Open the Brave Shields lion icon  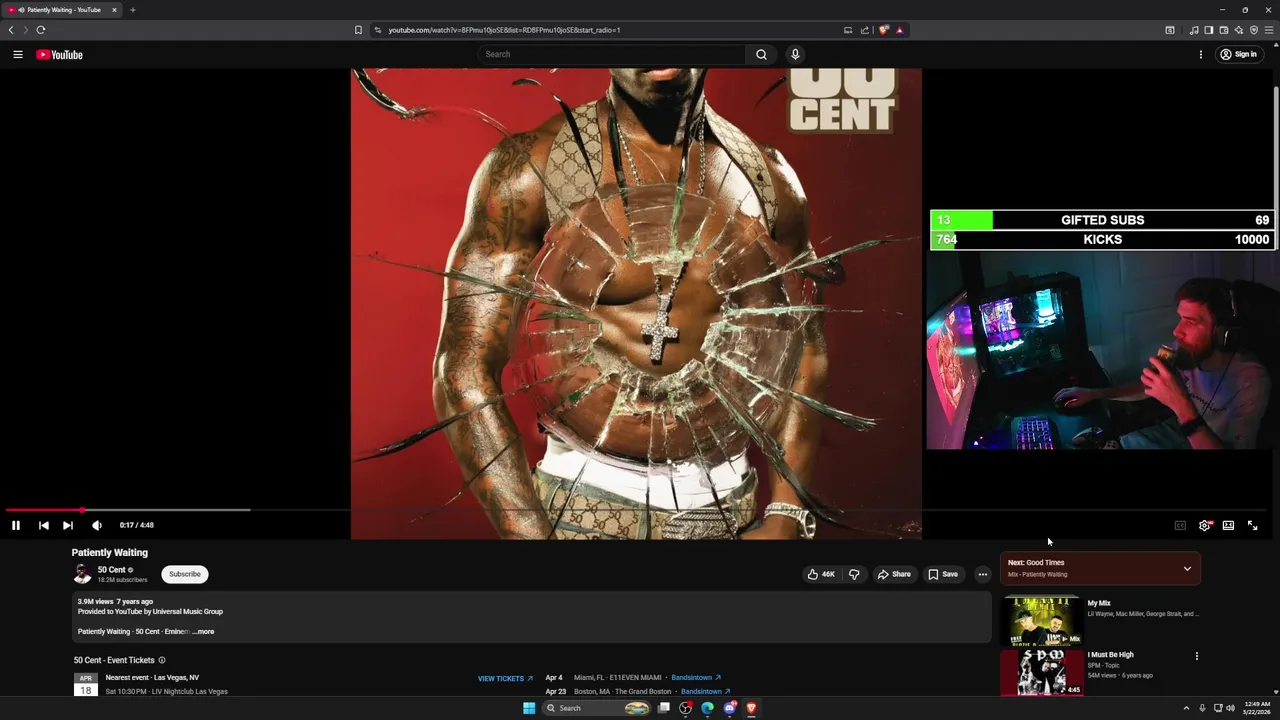[883, 30]
